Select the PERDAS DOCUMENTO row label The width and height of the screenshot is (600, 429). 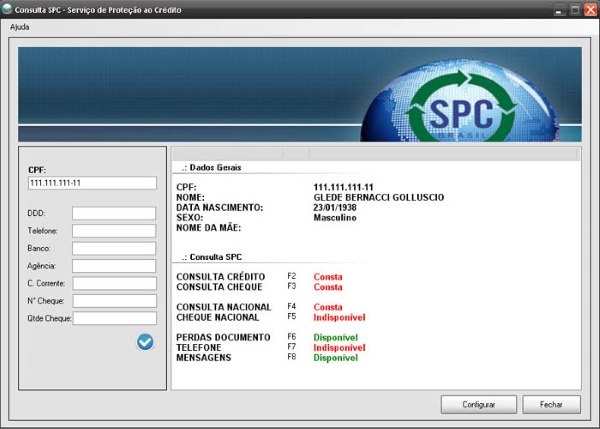[x=223, y=337]
